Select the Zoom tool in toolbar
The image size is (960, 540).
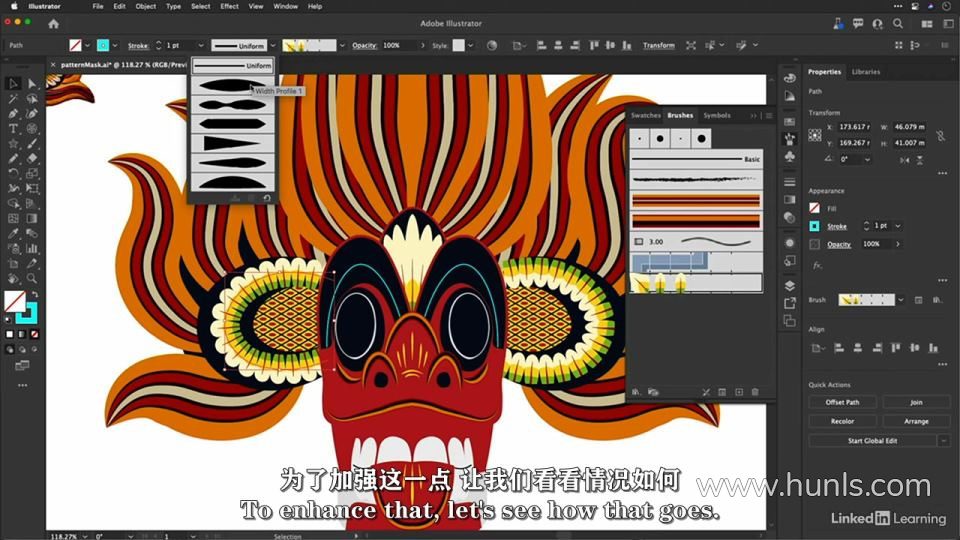(x=32, y=279)
